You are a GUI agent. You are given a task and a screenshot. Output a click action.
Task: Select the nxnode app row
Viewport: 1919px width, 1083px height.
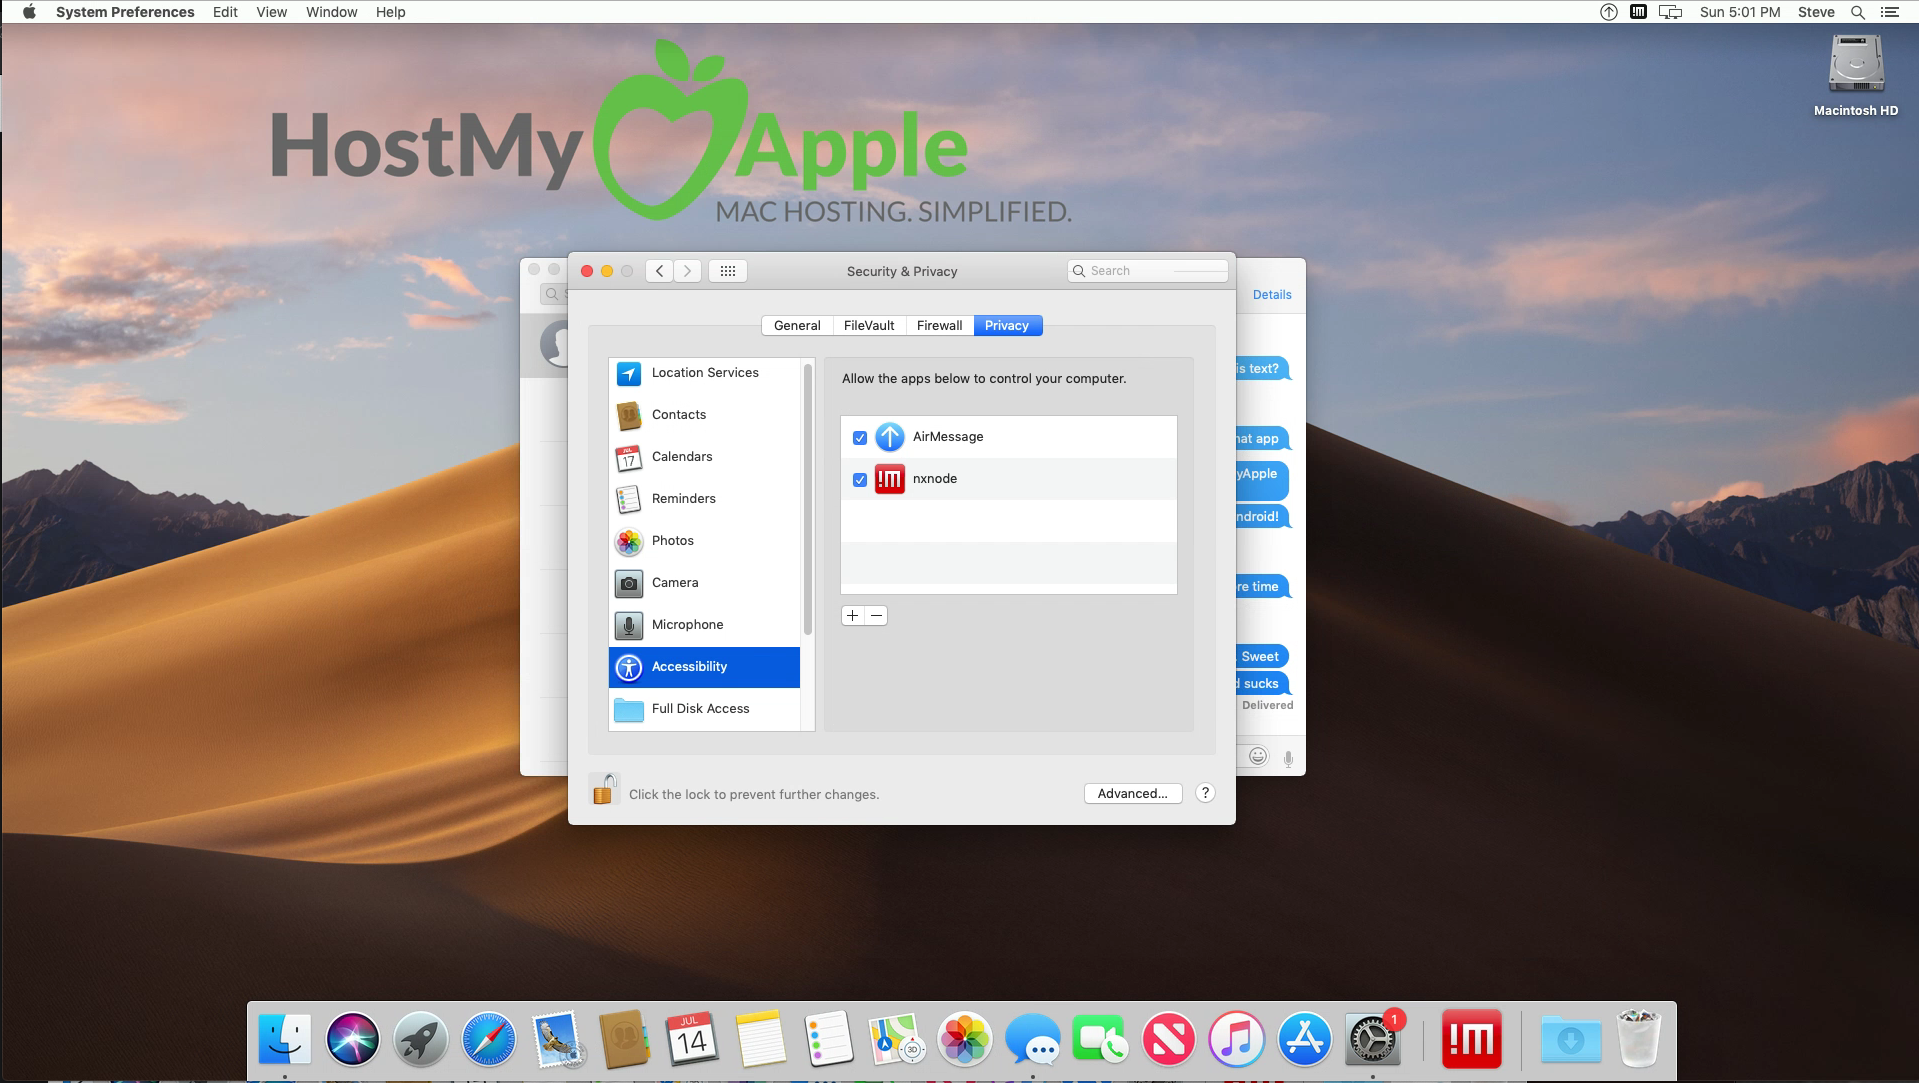(x=1009, y=479)
